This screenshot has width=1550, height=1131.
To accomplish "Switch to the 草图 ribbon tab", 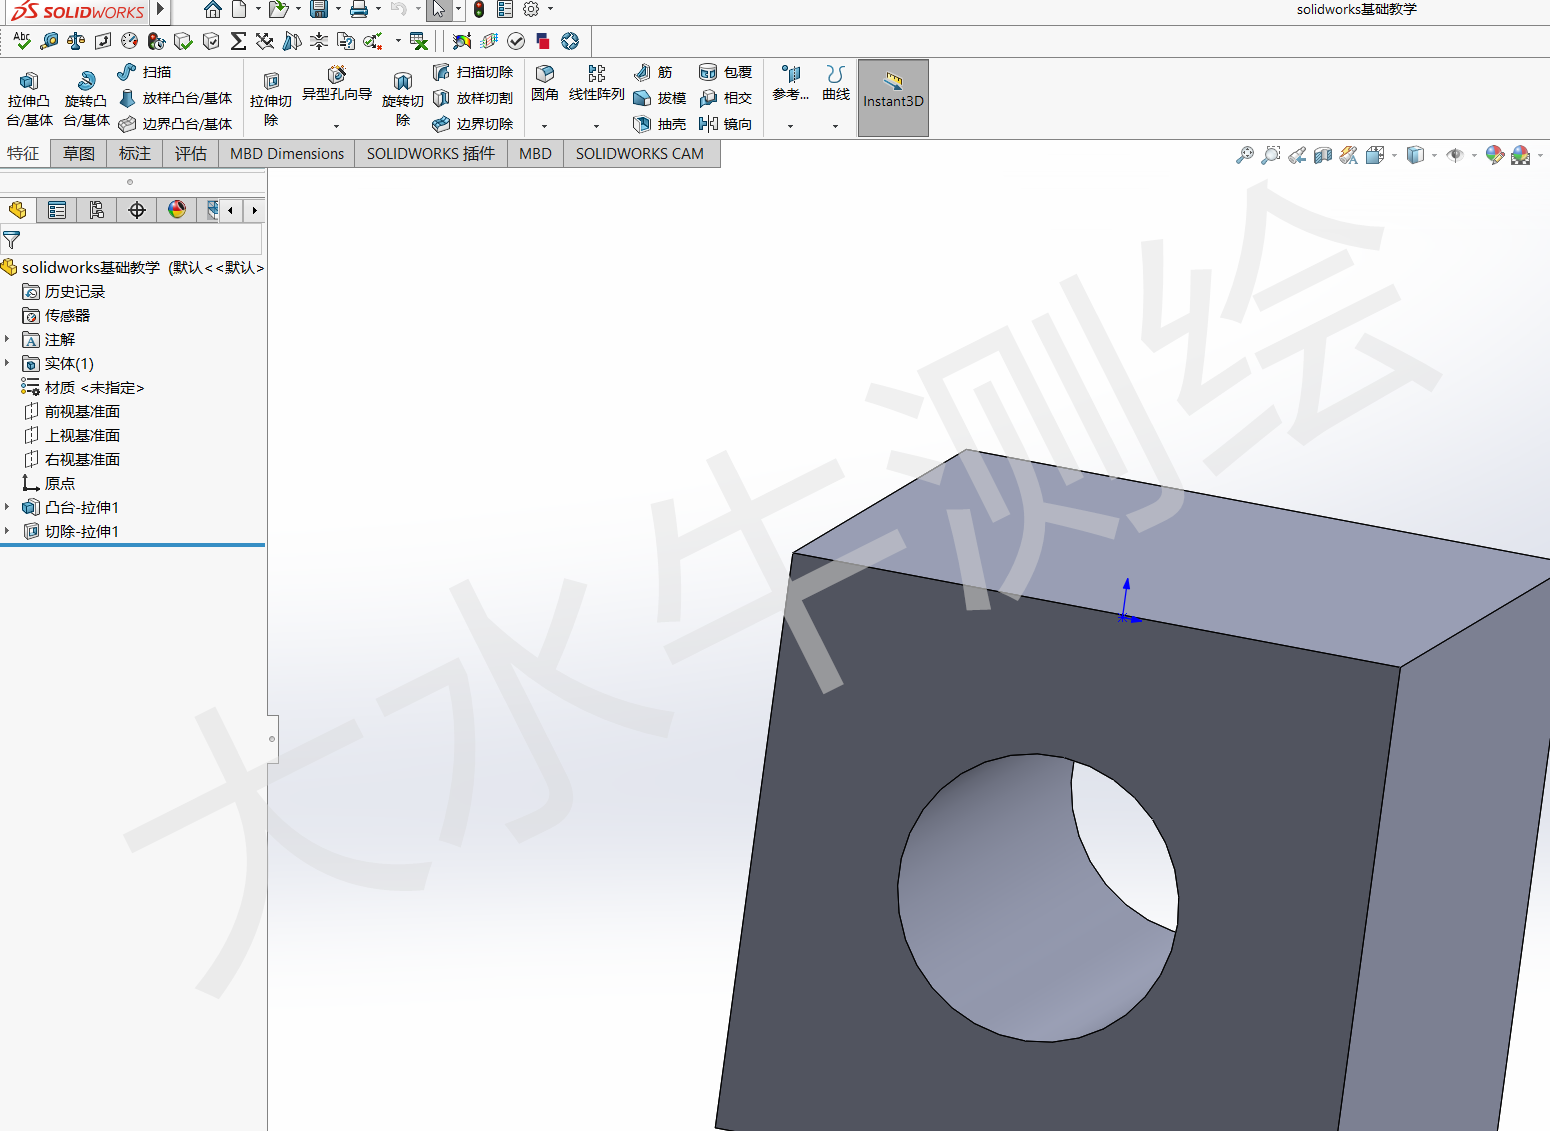I will (77, 153).
